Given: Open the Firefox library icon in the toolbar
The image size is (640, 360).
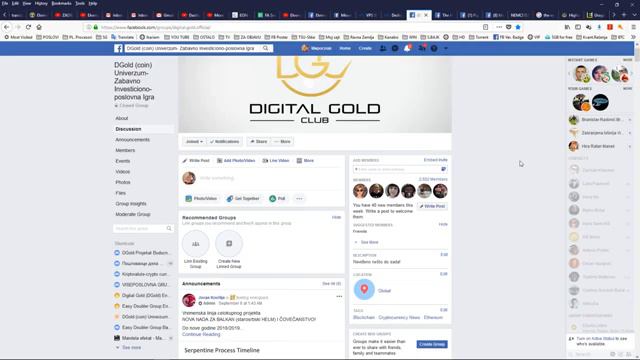Looking at the screenshot, I should pos(567,27).
